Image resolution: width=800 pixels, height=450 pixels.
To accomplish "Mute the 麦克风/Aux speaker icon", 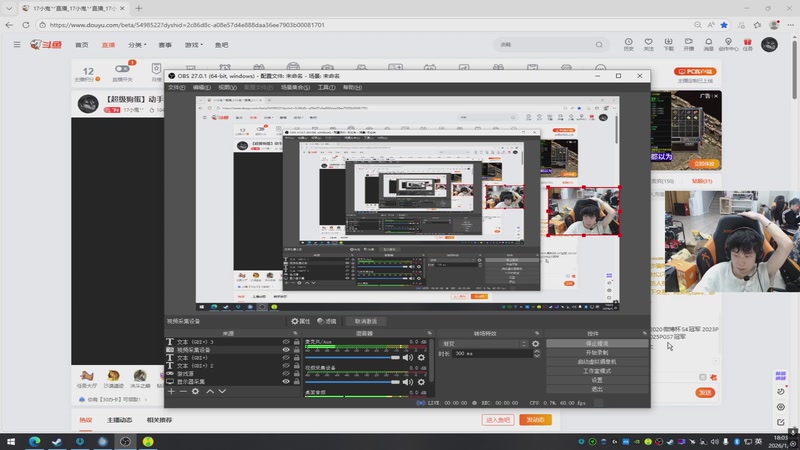I will point(408,357).
